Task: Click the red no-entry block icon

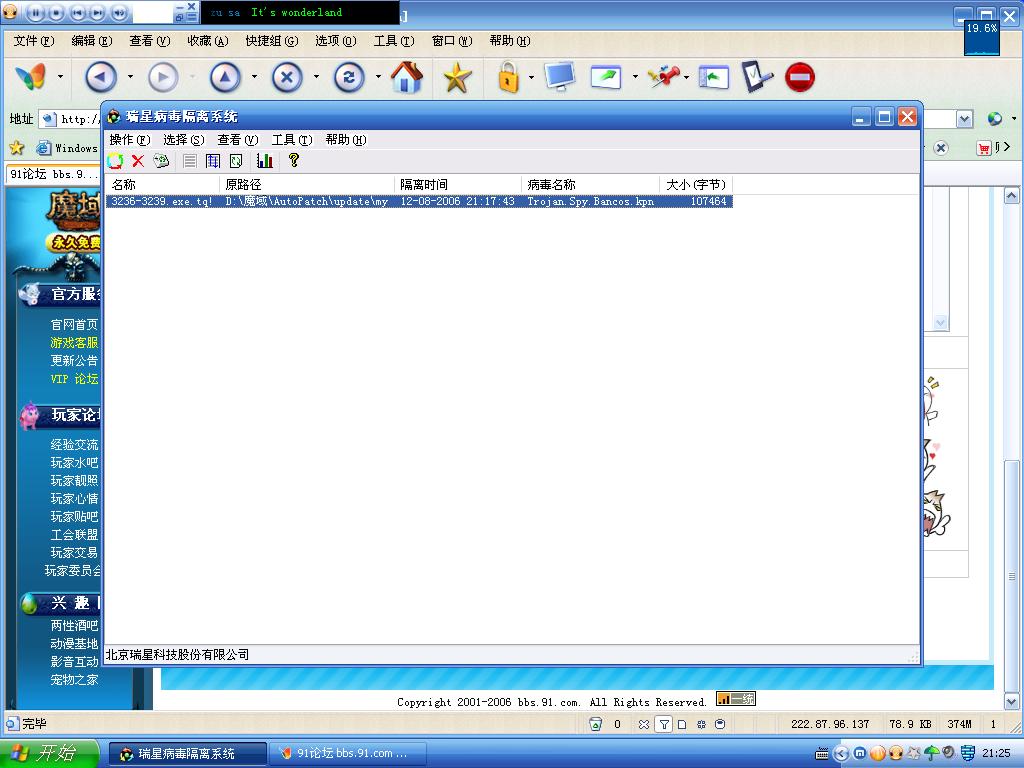Action: (800, 77)
